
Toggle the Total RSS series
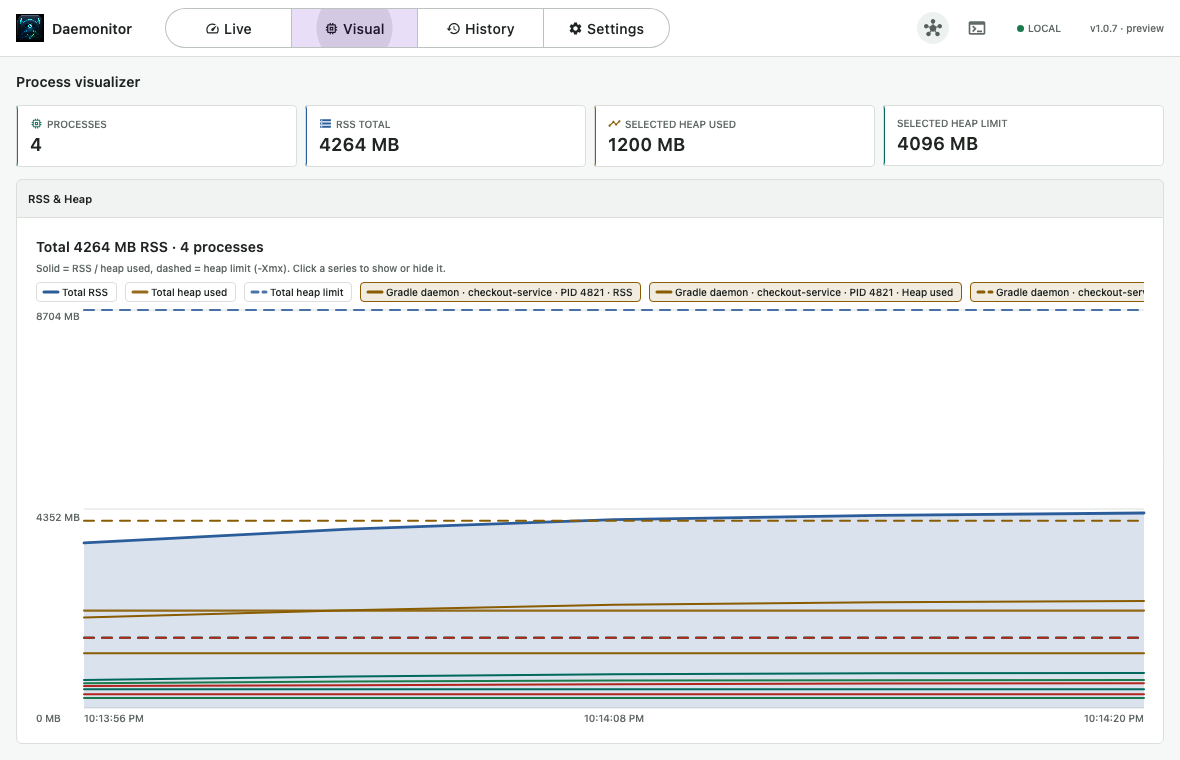pyautogui.click(x=76, y=292)
